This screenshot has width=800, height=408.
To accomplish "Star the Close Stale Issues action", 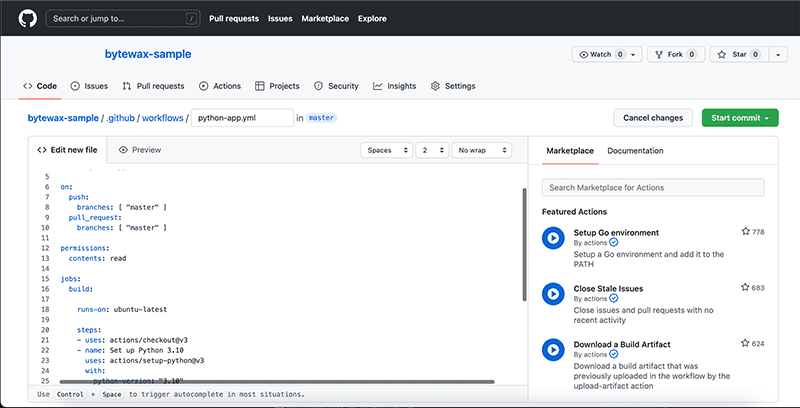I will (746, 287).
